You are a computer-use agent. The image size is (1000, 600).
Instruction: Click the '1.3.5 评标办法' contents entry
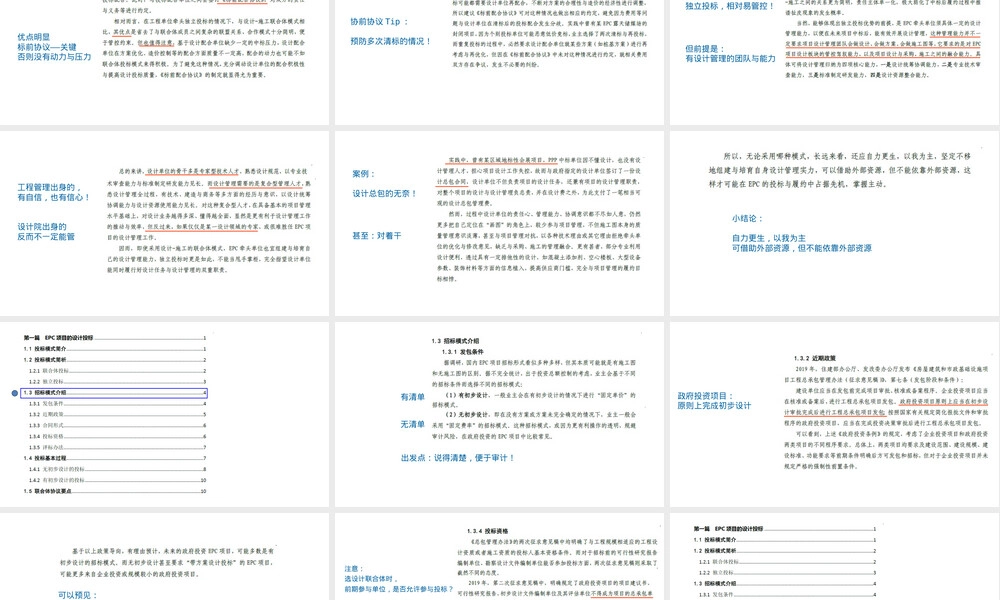click(x=117, y=447)
